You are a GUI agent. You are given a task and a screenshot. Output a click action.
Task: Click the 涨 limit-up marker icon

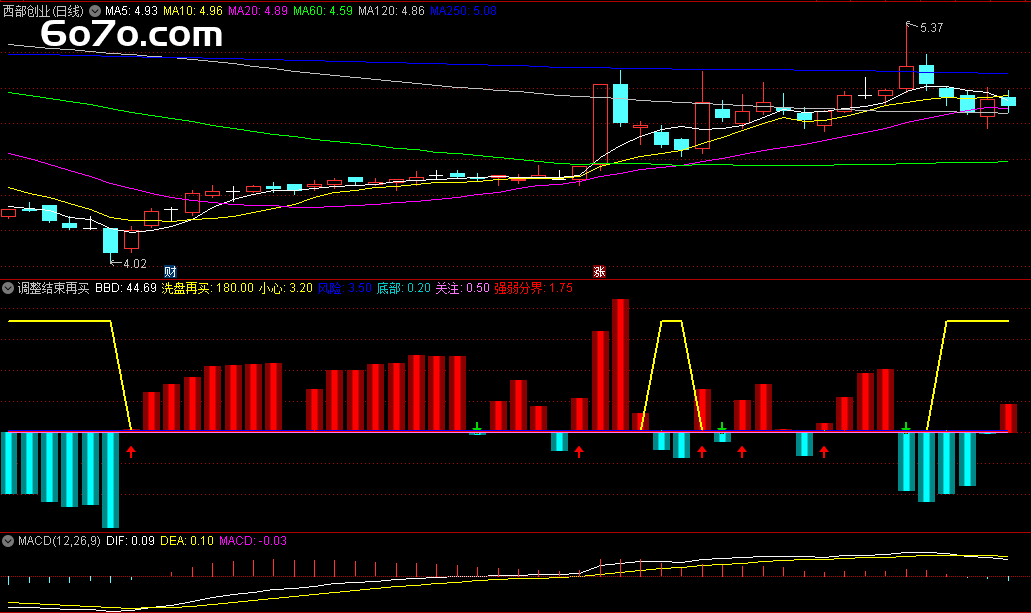pyautogui.click(x=599, y=272)
